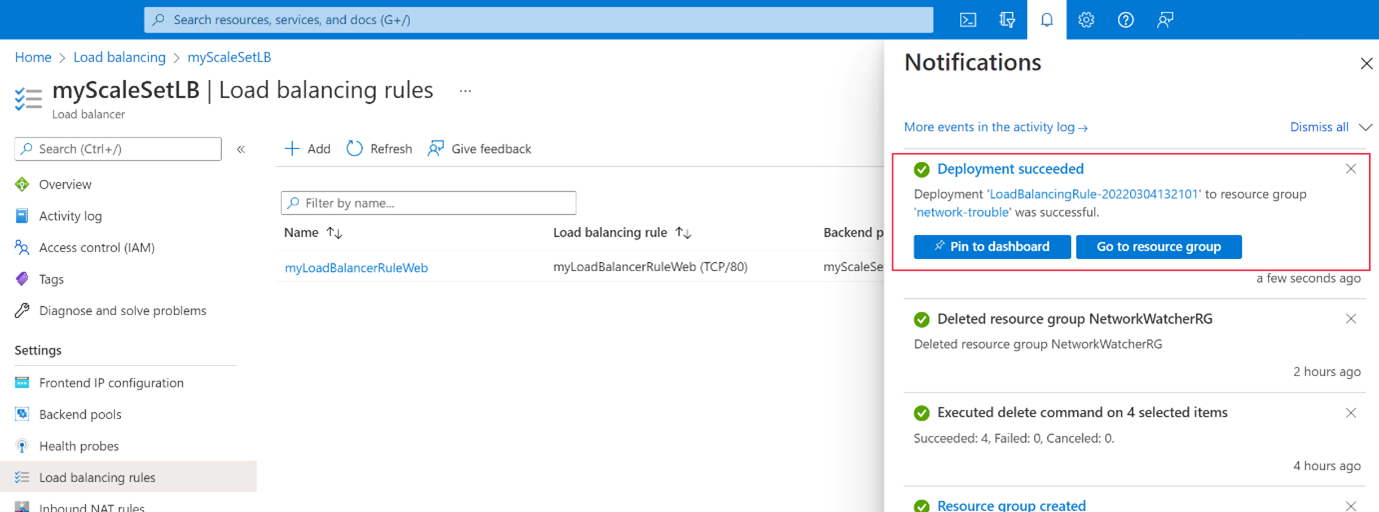Image resolution: width=1379 pixels, height=512 pixels.
Task: Dismiss the Deleted resource group NetworkWatcherRG notification
Action: pyautogui.click(x=1351, y=319)
